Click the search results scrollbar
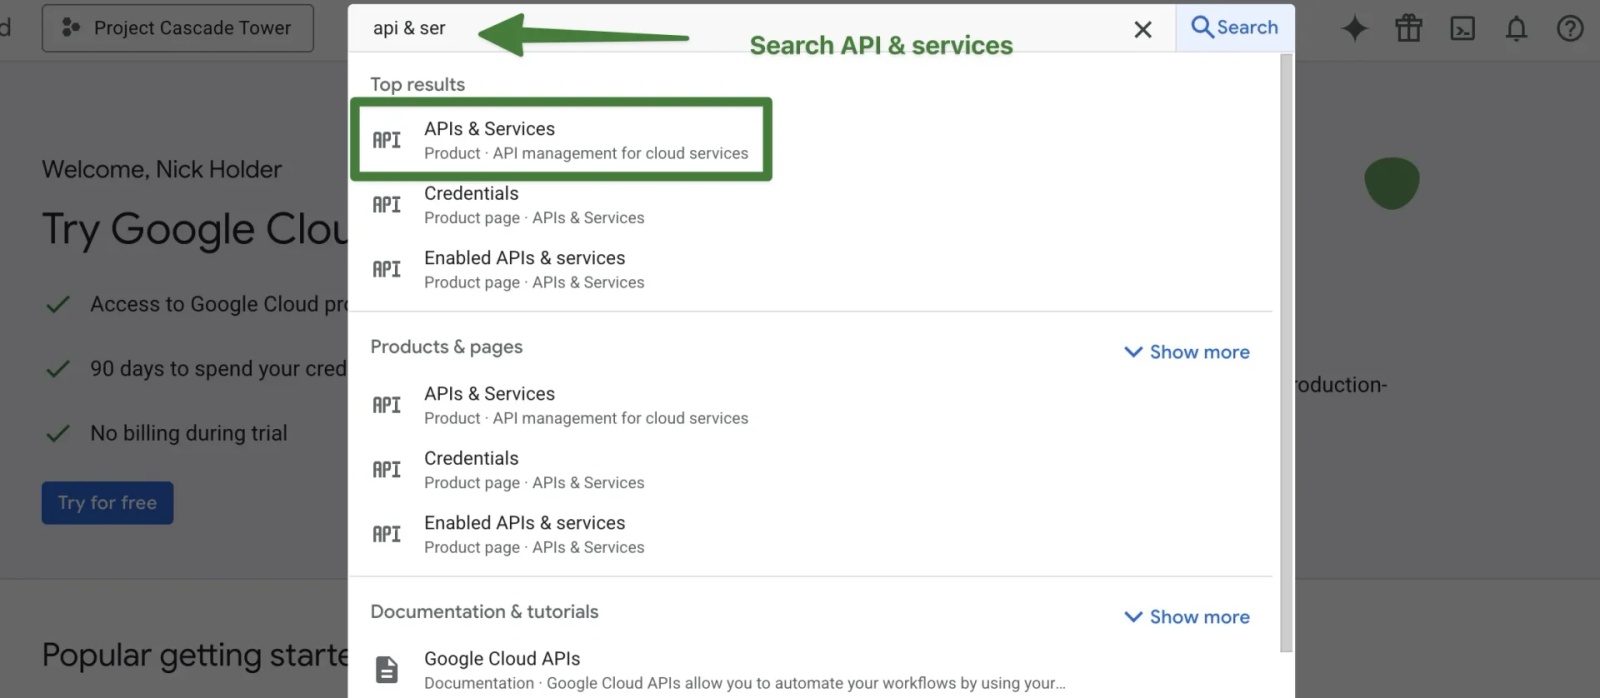1600x698 pixels. (1286, 353)
